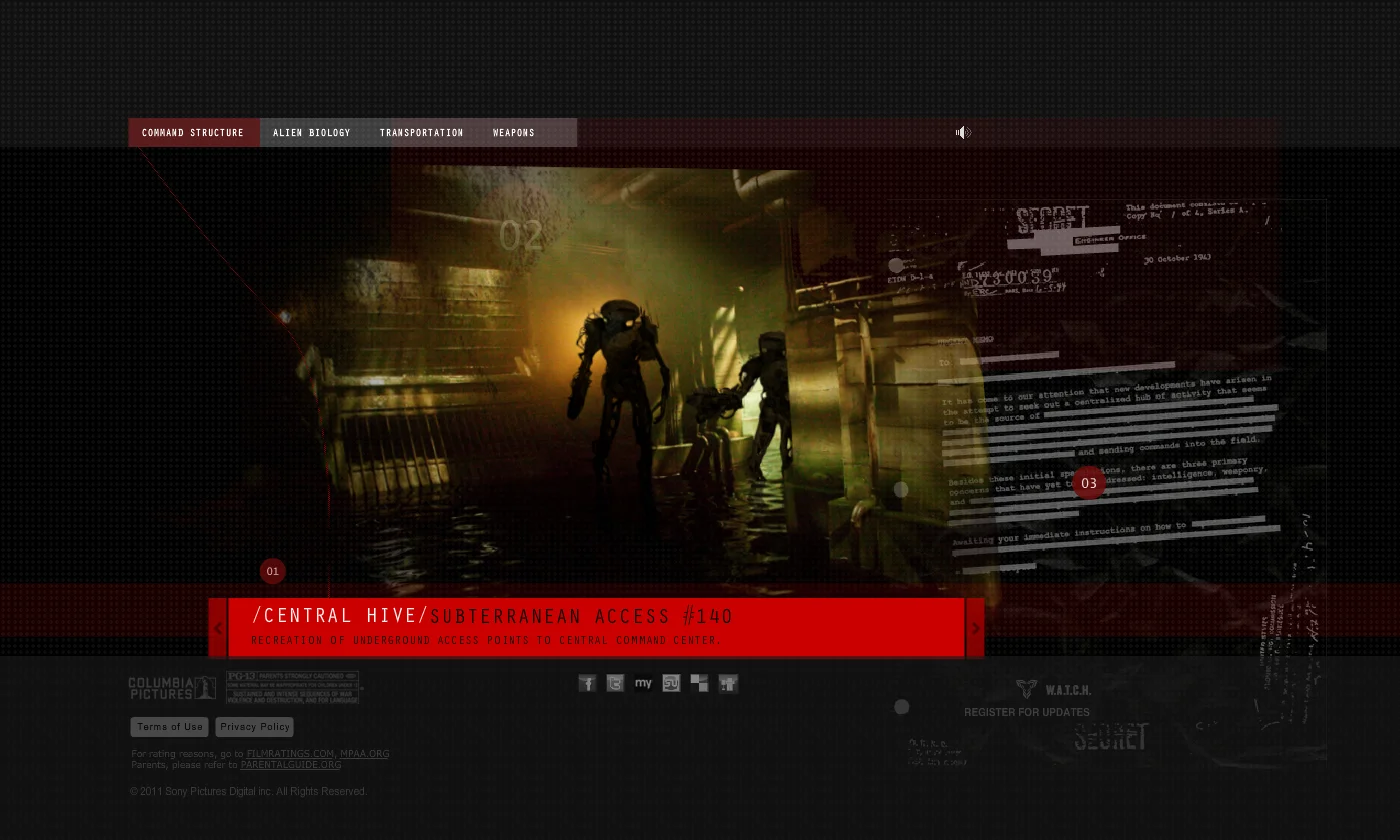Click the StumbleUpon icon
This screenshot has height=840, width=1400.
pos(671,683)
